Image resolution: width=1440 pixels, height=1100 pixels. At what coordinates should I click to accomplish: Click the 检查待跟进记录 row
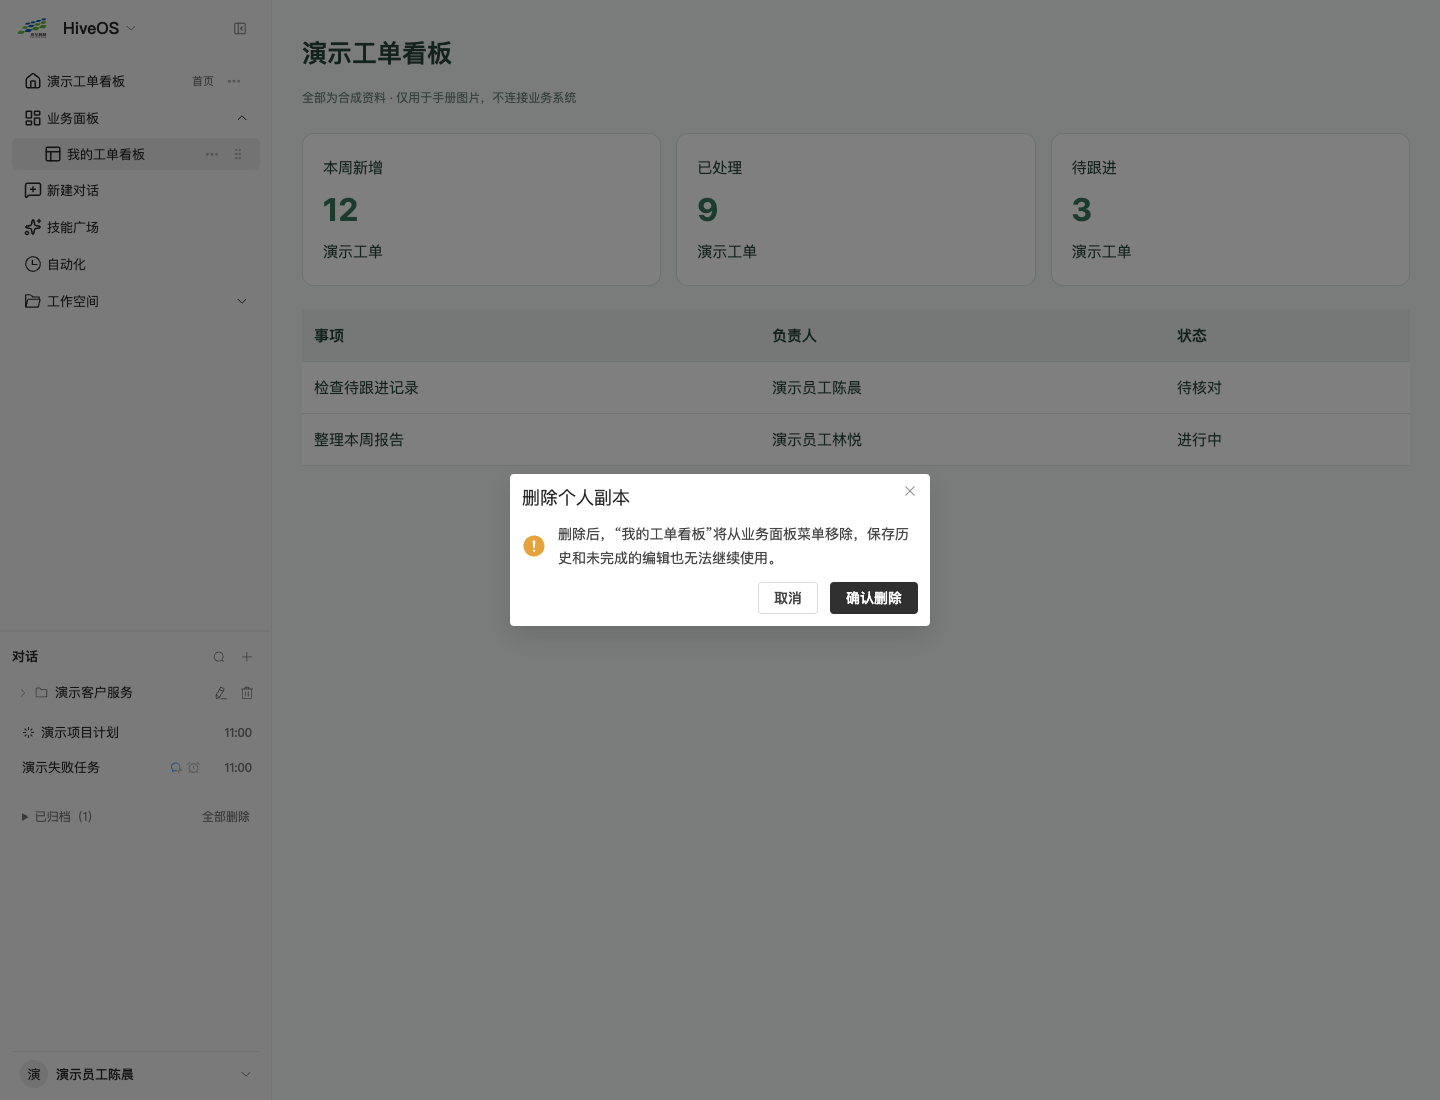tap(856, 388)
